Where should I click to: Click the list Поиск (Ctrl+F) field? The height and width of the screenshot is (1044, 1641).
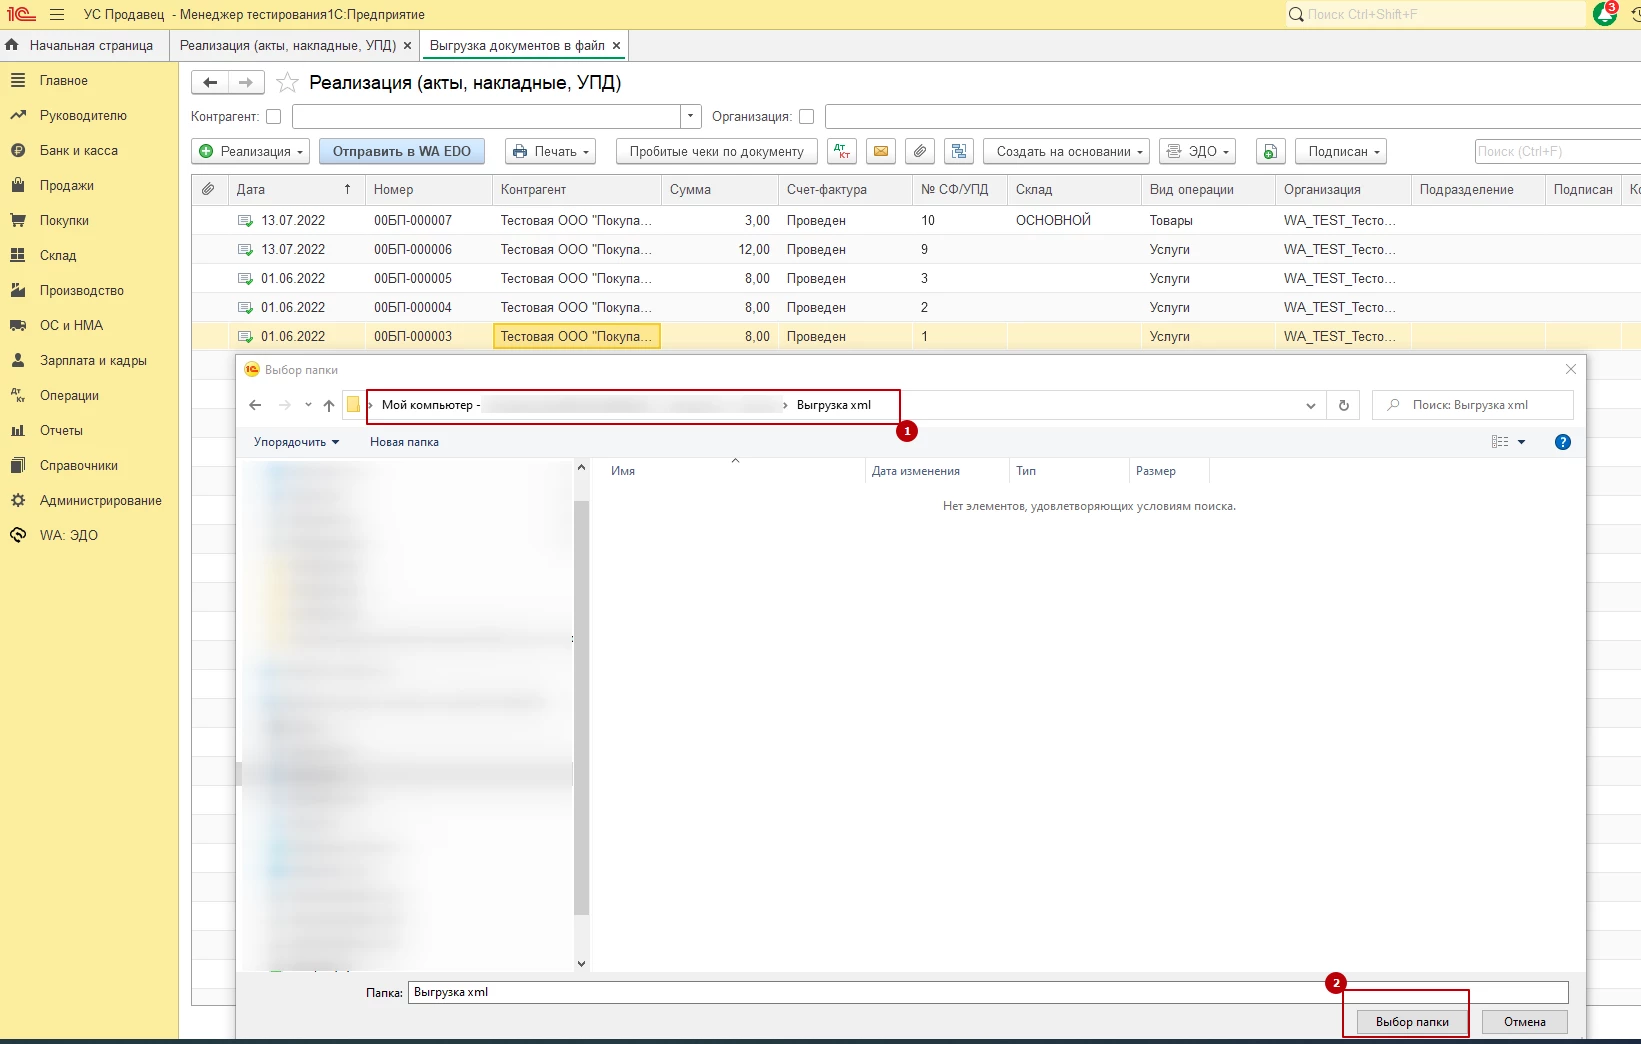coord(1558,151)
